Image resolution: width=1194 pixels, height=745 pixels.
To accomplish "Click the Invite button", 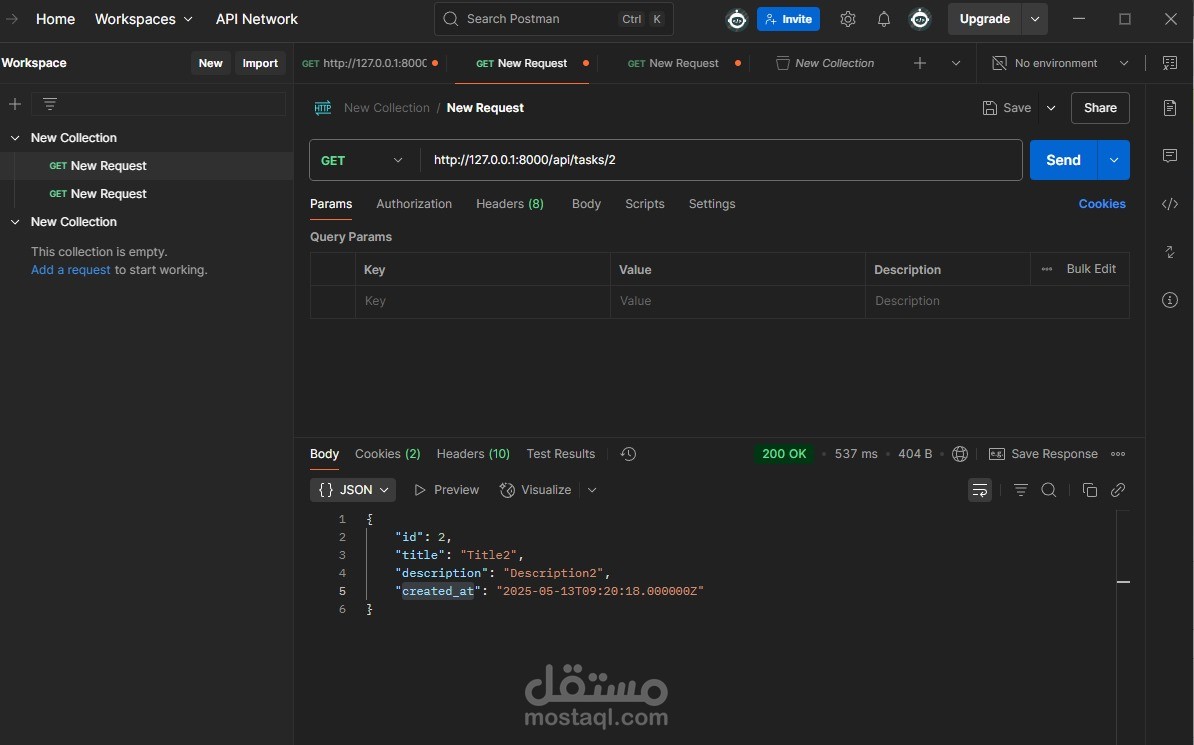I will pyautogui.click(x=788, y=19).
